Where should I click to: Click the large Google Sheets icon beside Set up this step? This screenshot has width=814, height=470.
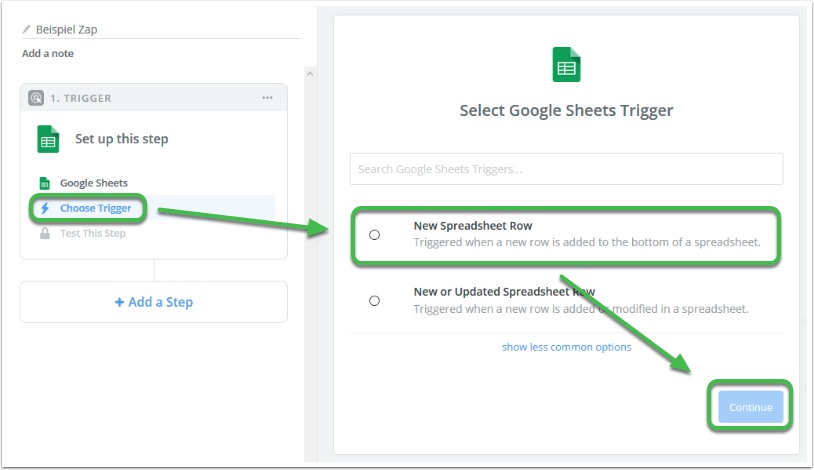click(x=48, y=139)
